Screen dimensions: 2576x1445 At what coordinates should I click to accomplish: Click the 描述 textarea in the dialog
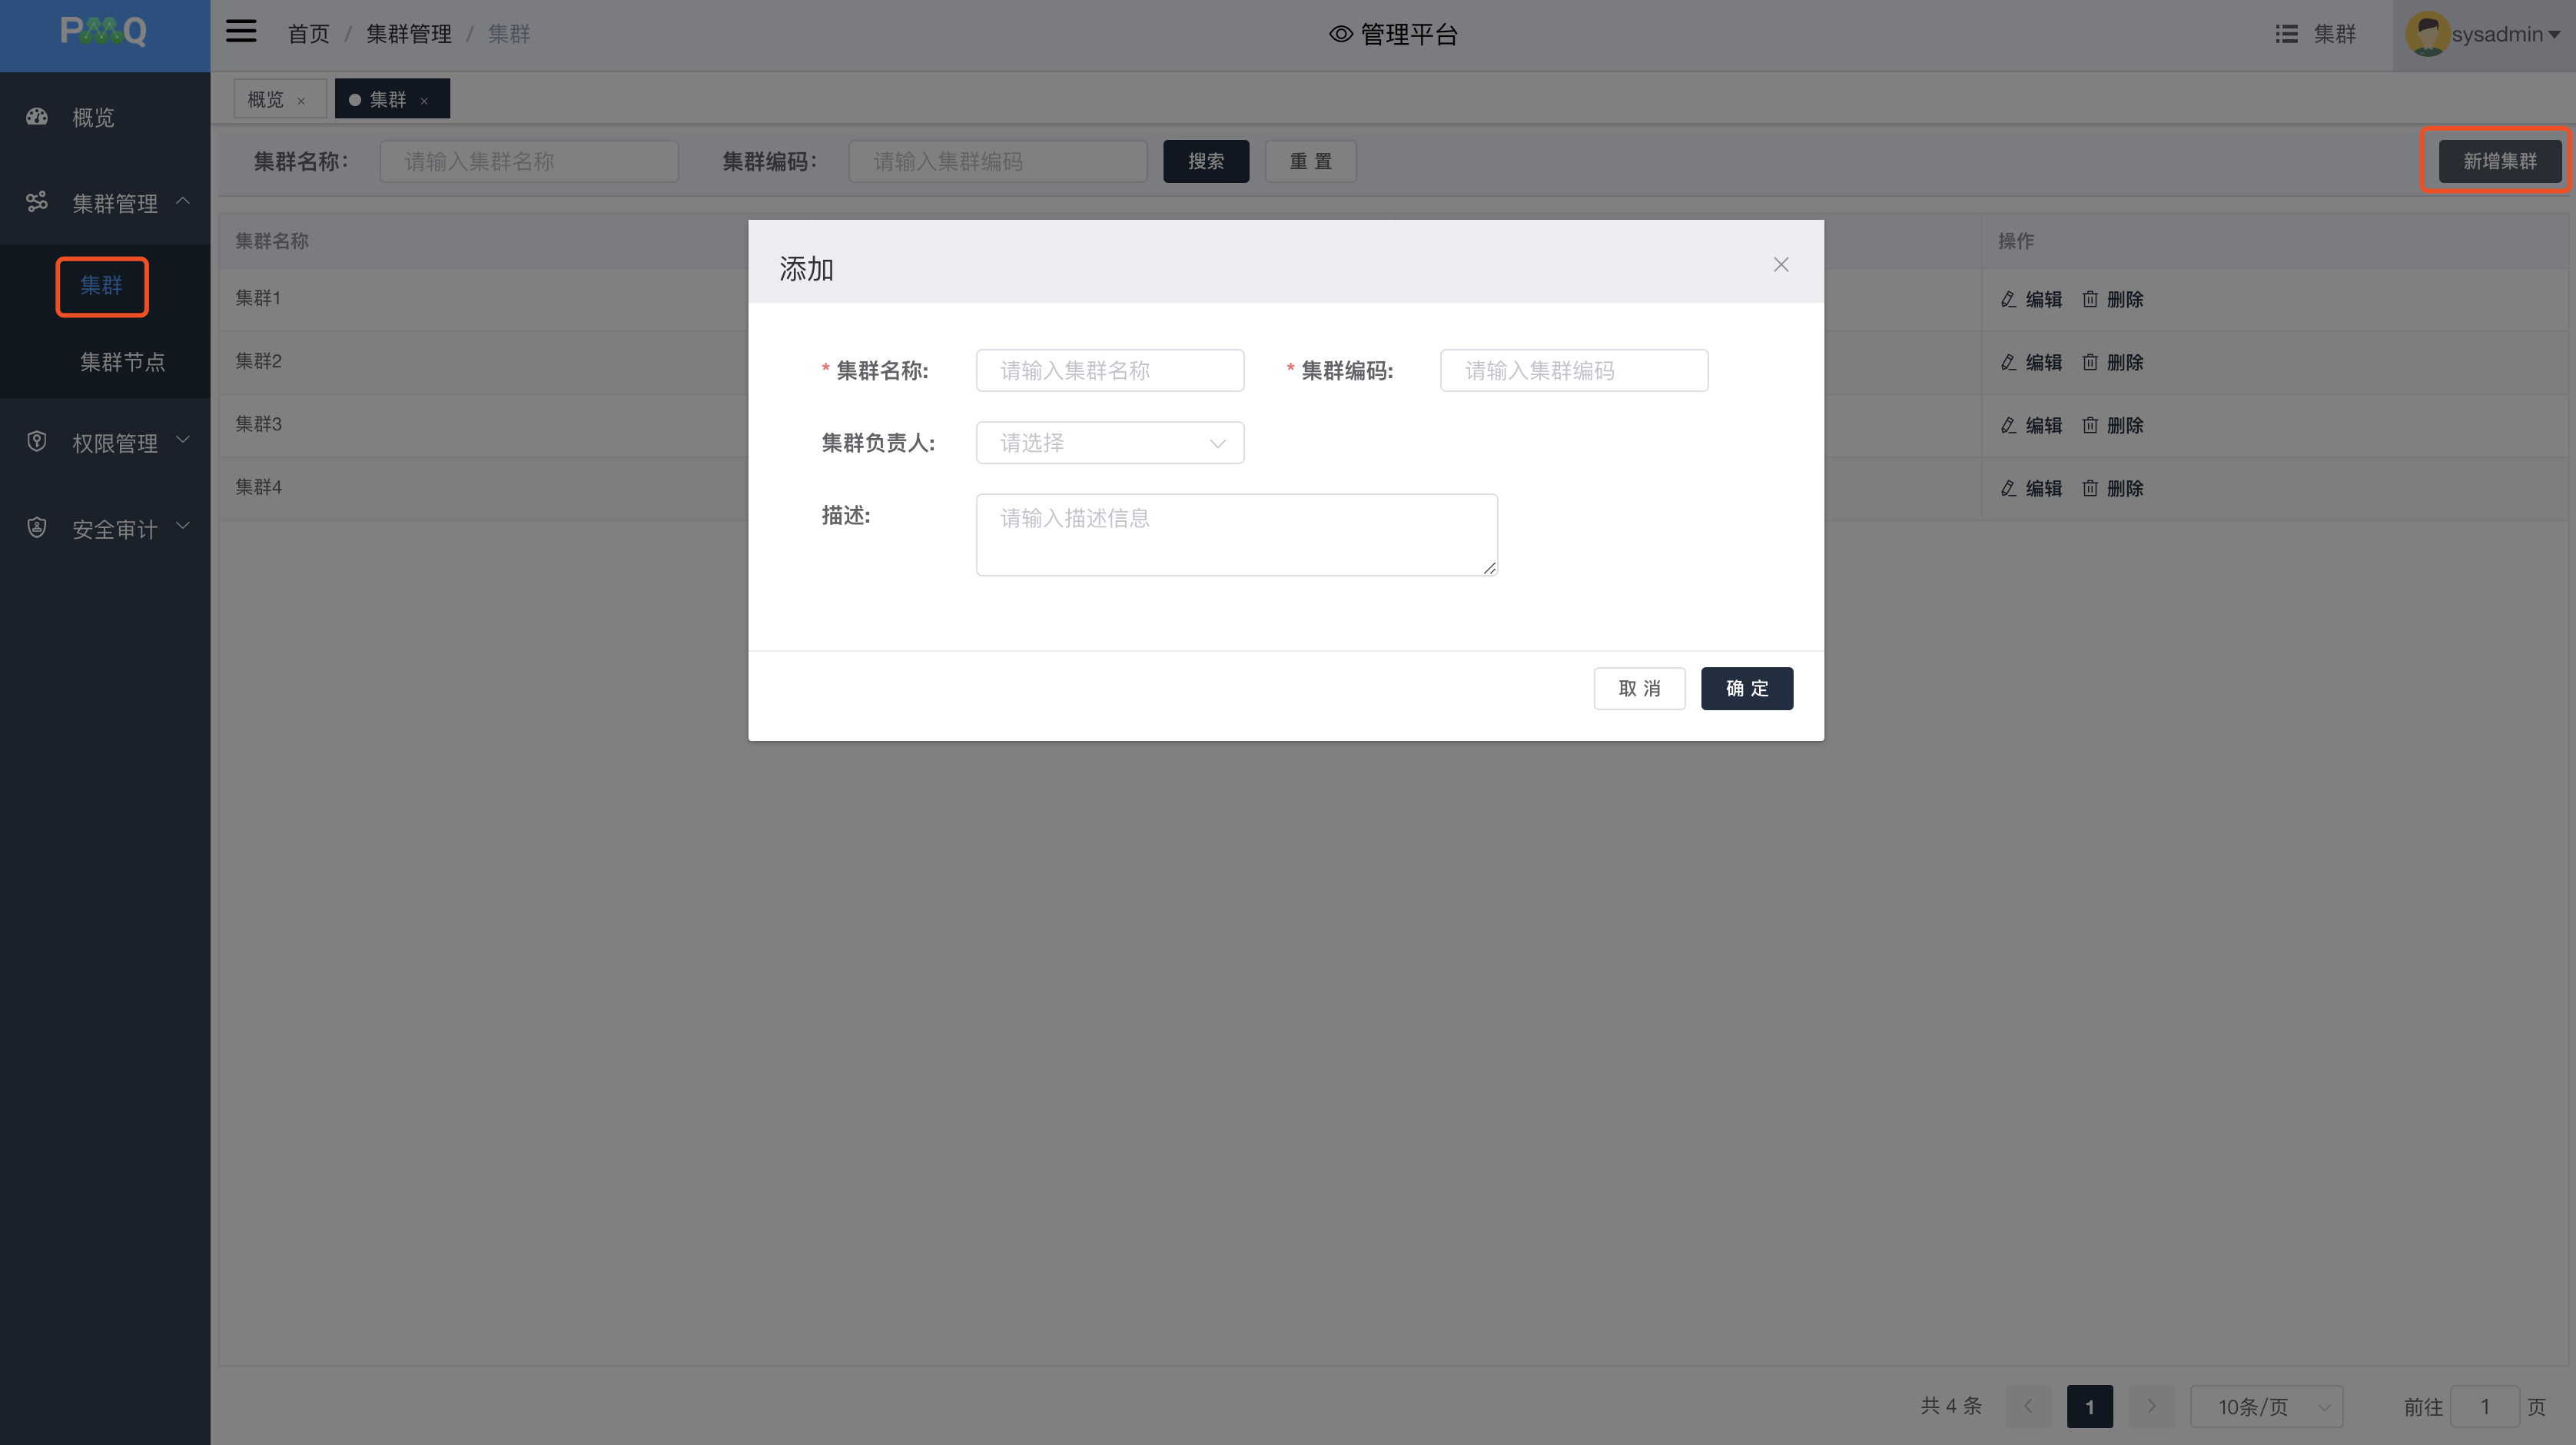[x=1236, y=535]
